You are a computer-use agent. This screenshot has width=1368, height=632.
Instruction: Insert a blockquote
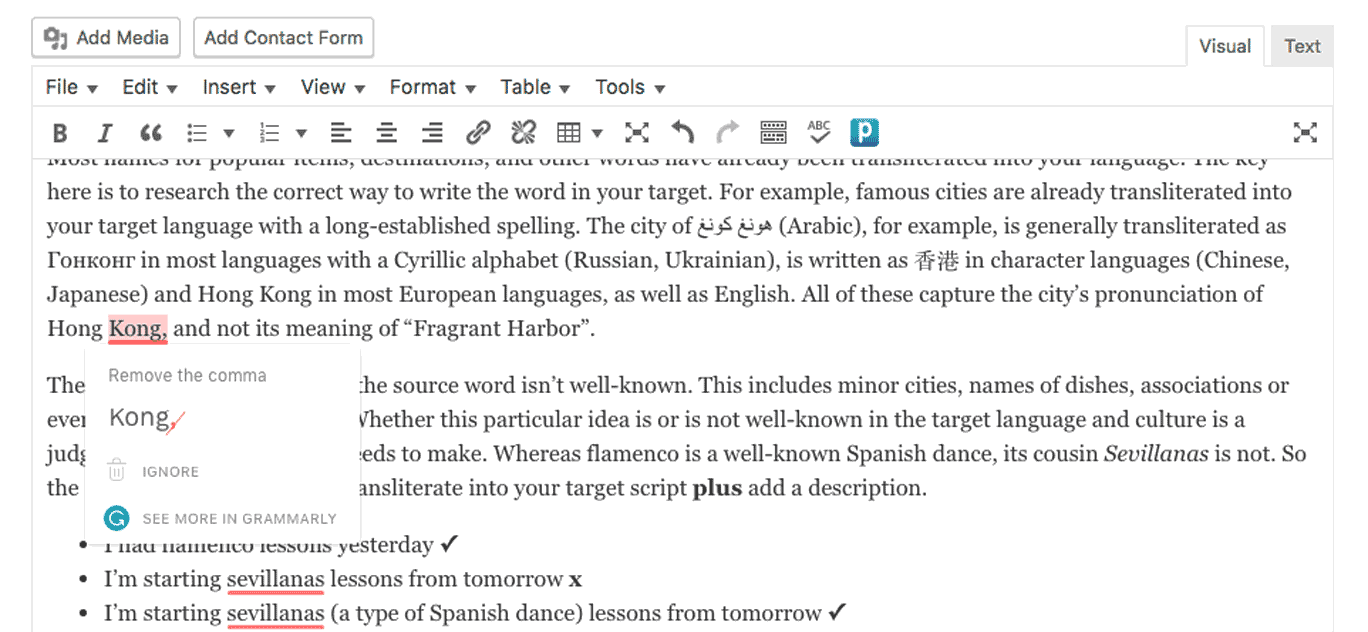[151, 133]
